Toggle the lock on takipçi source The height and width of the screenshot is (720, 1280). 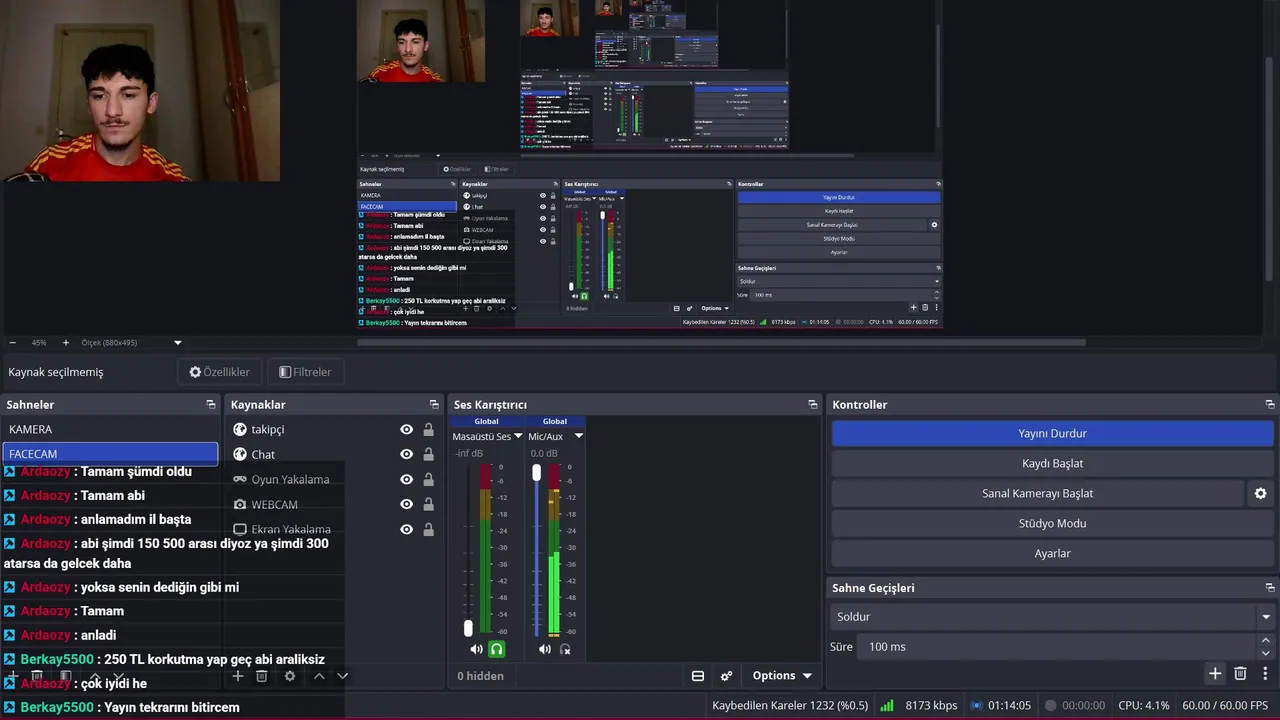pyautogui.click(x=428, y=429)
